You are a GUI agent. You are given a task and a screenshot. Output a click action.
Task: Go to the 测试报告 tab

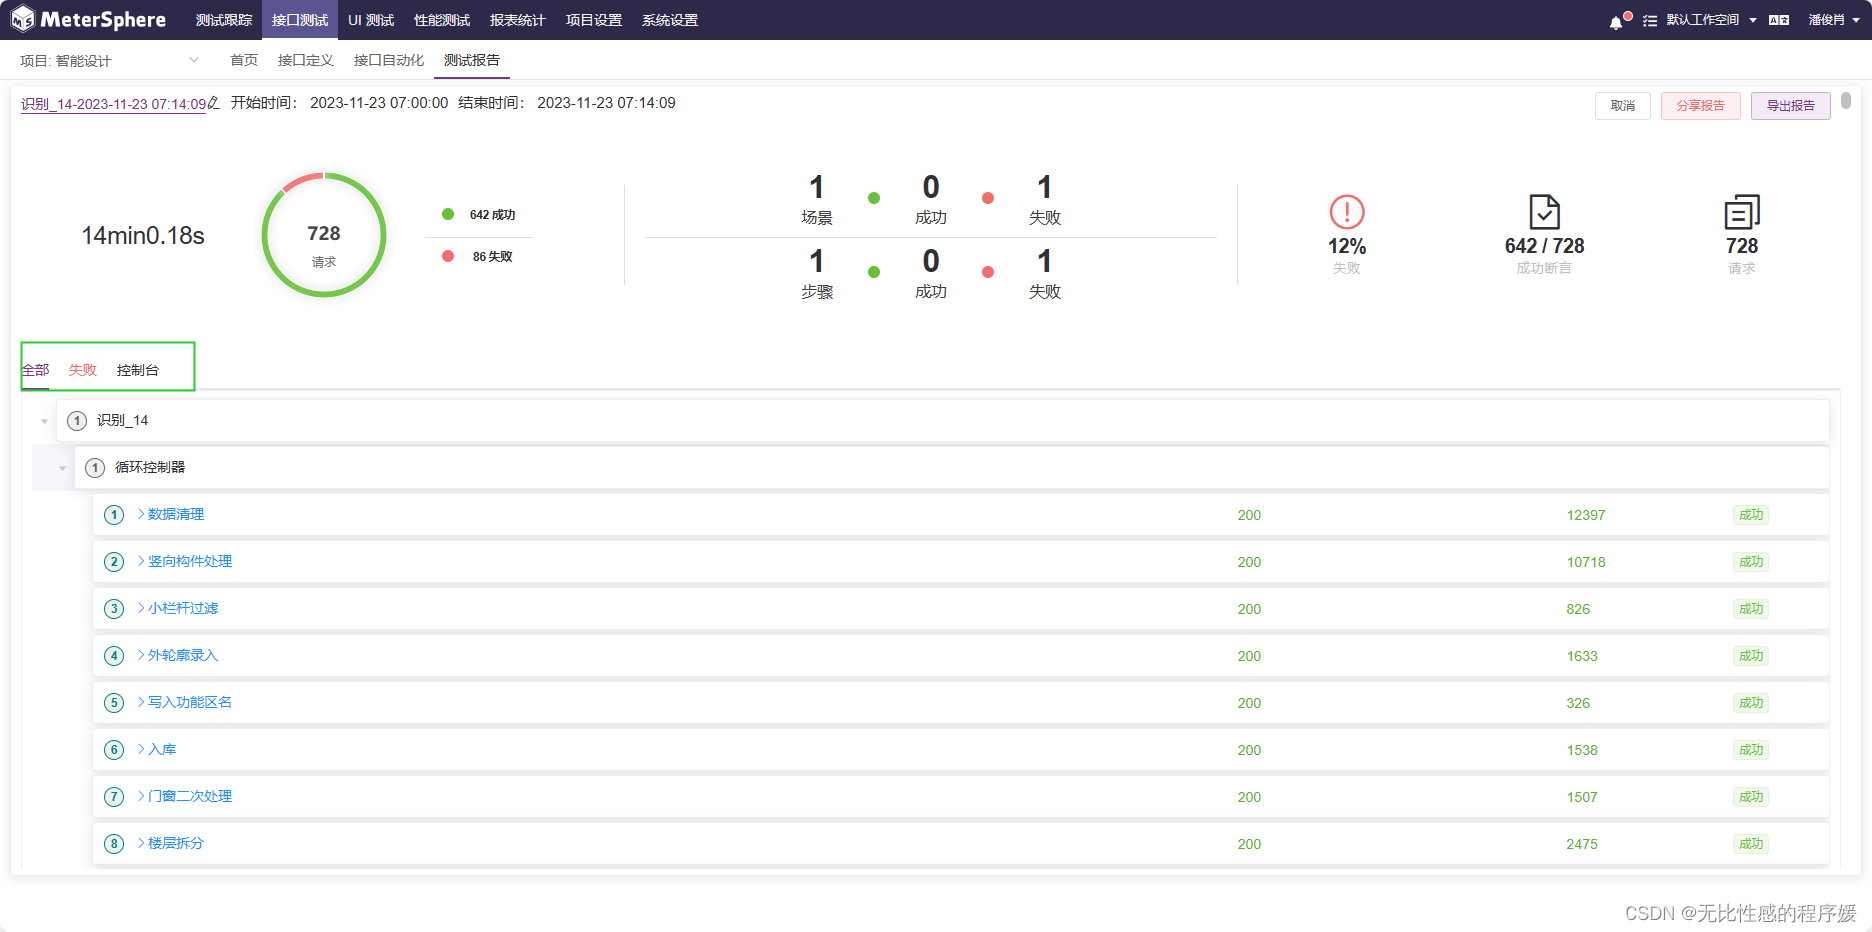[x=472, y=60]
